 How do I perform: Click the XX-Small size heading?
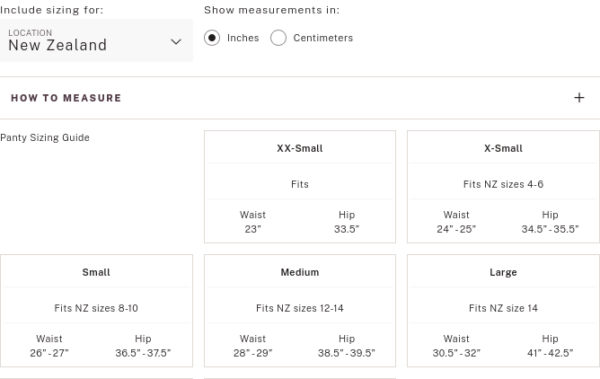pos(300,148)
